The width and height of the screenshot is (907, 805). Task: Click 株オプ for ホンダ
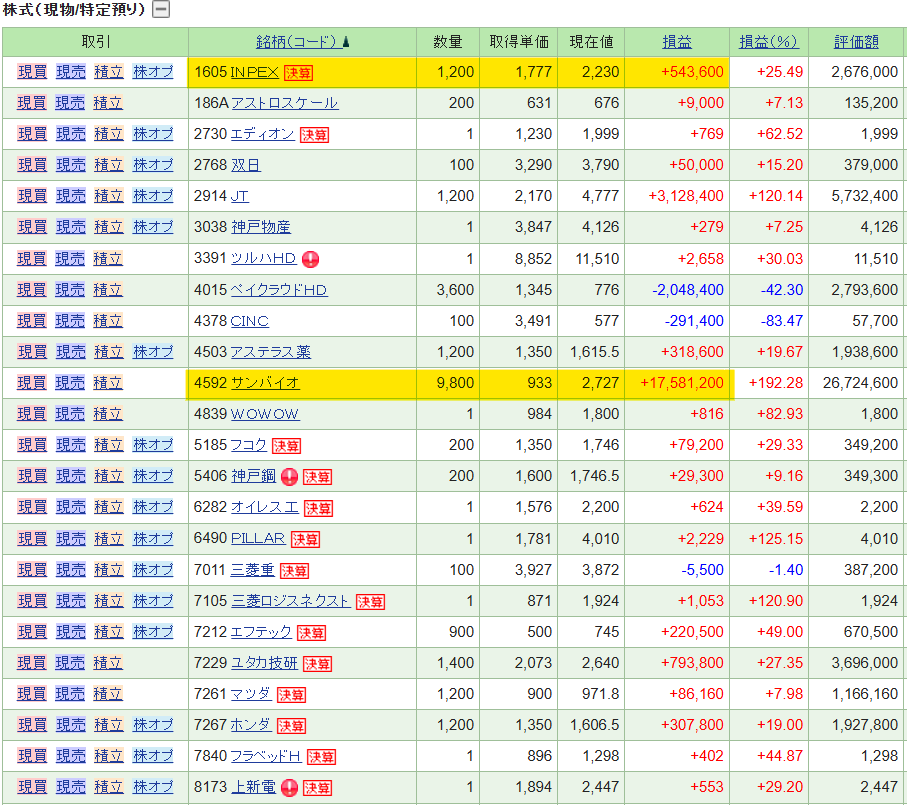coord(153,725)
